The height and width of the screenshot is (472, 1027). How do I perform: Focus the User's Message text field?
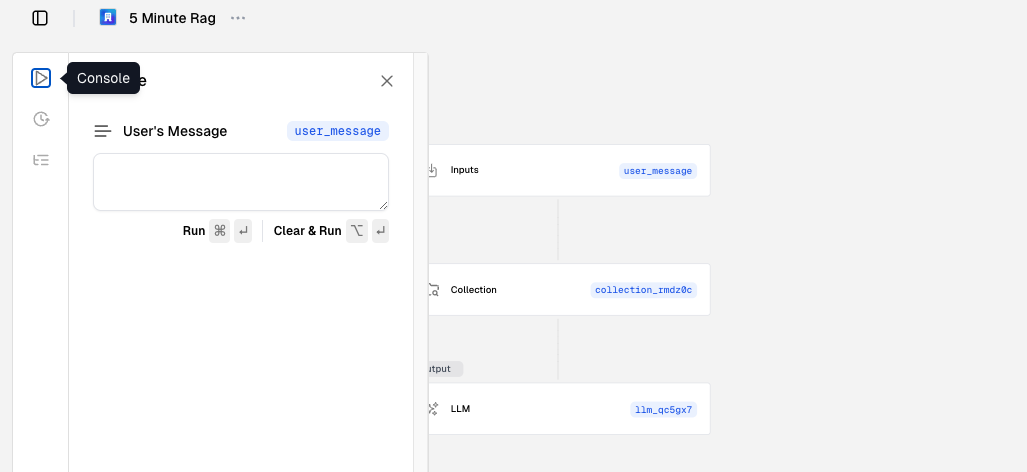(240, 182)
